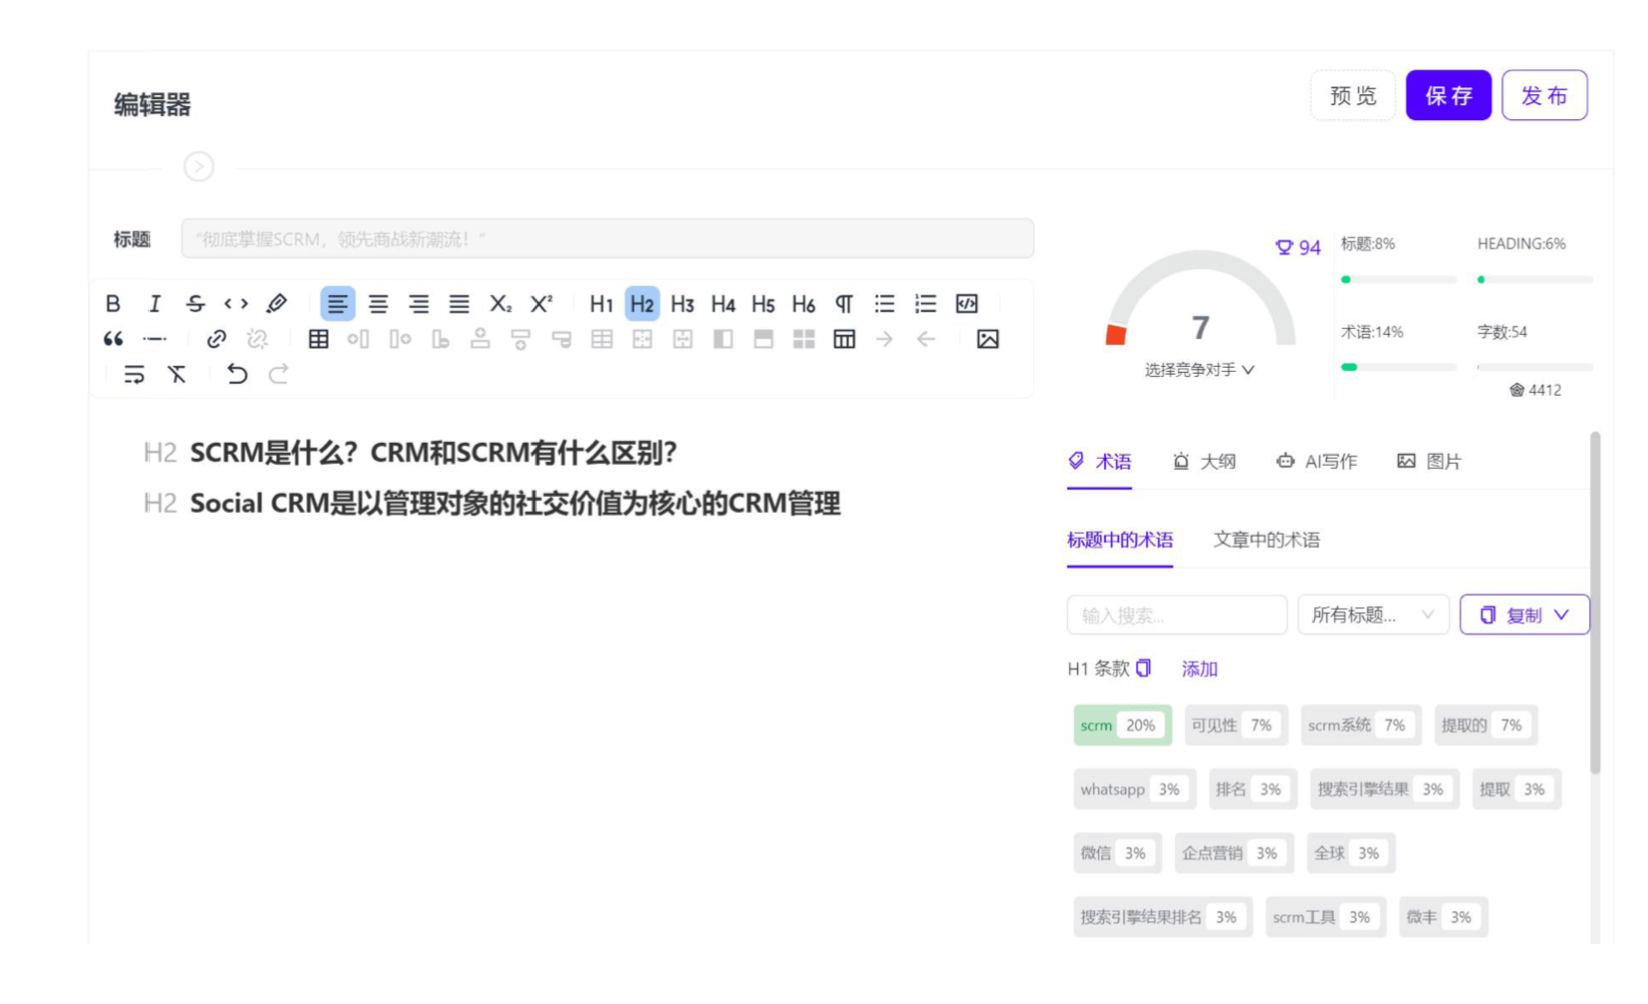Select the highlighter pen tool

pos(277,303)
